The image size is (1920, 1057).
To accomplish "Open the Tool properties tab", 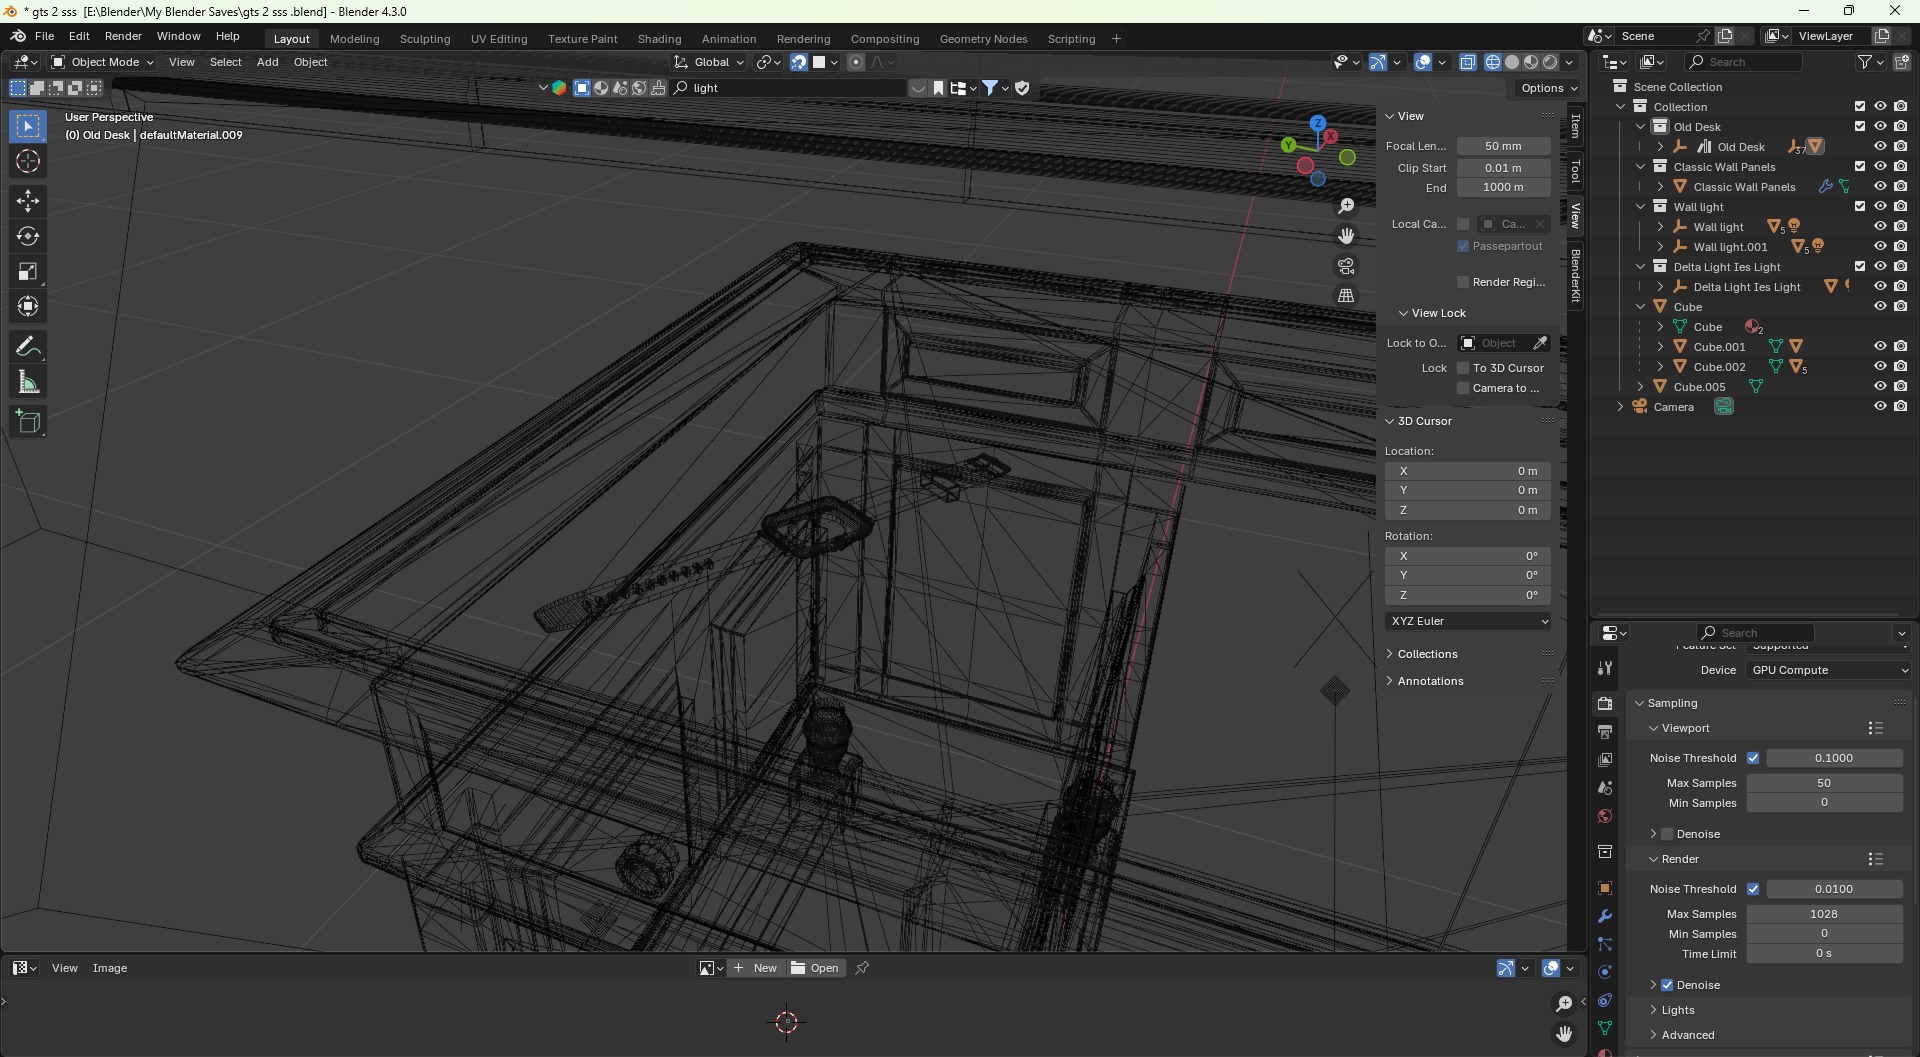I will [1605, 668].
